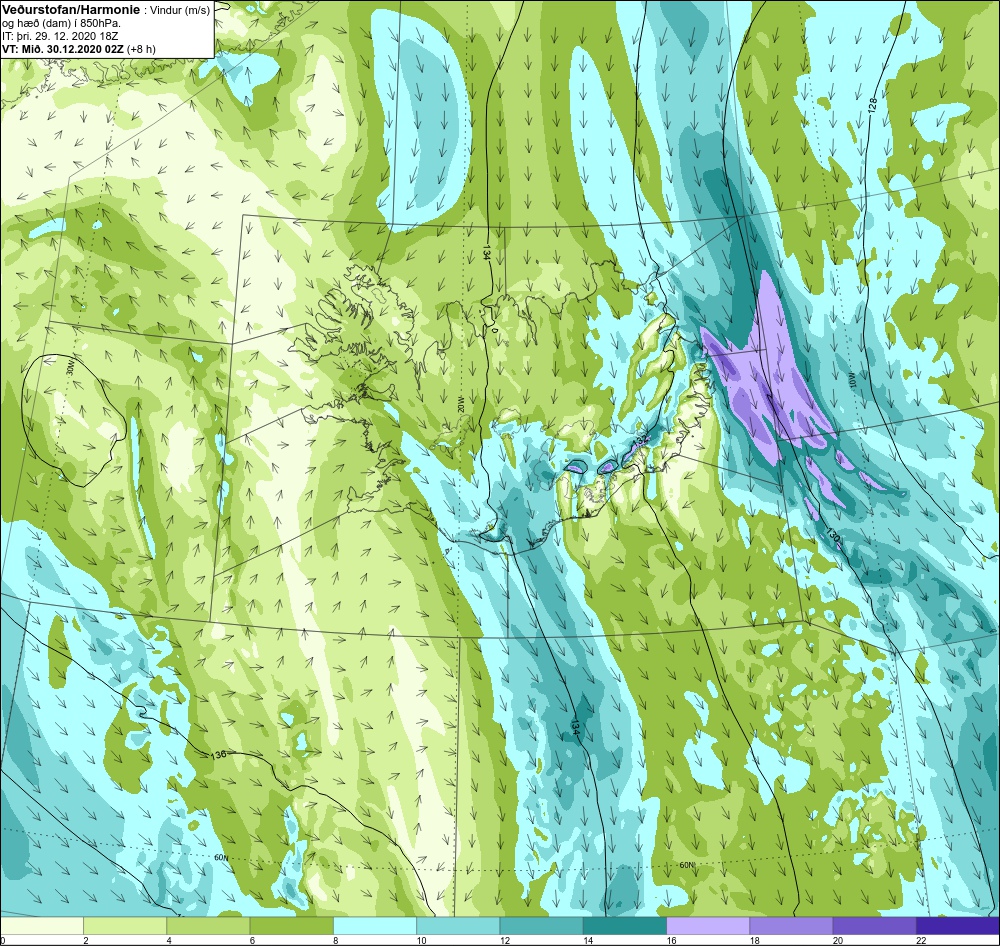Click the legend tick label '20'
This screenshot has height=946, width=1000.
[x=837, y=940]
